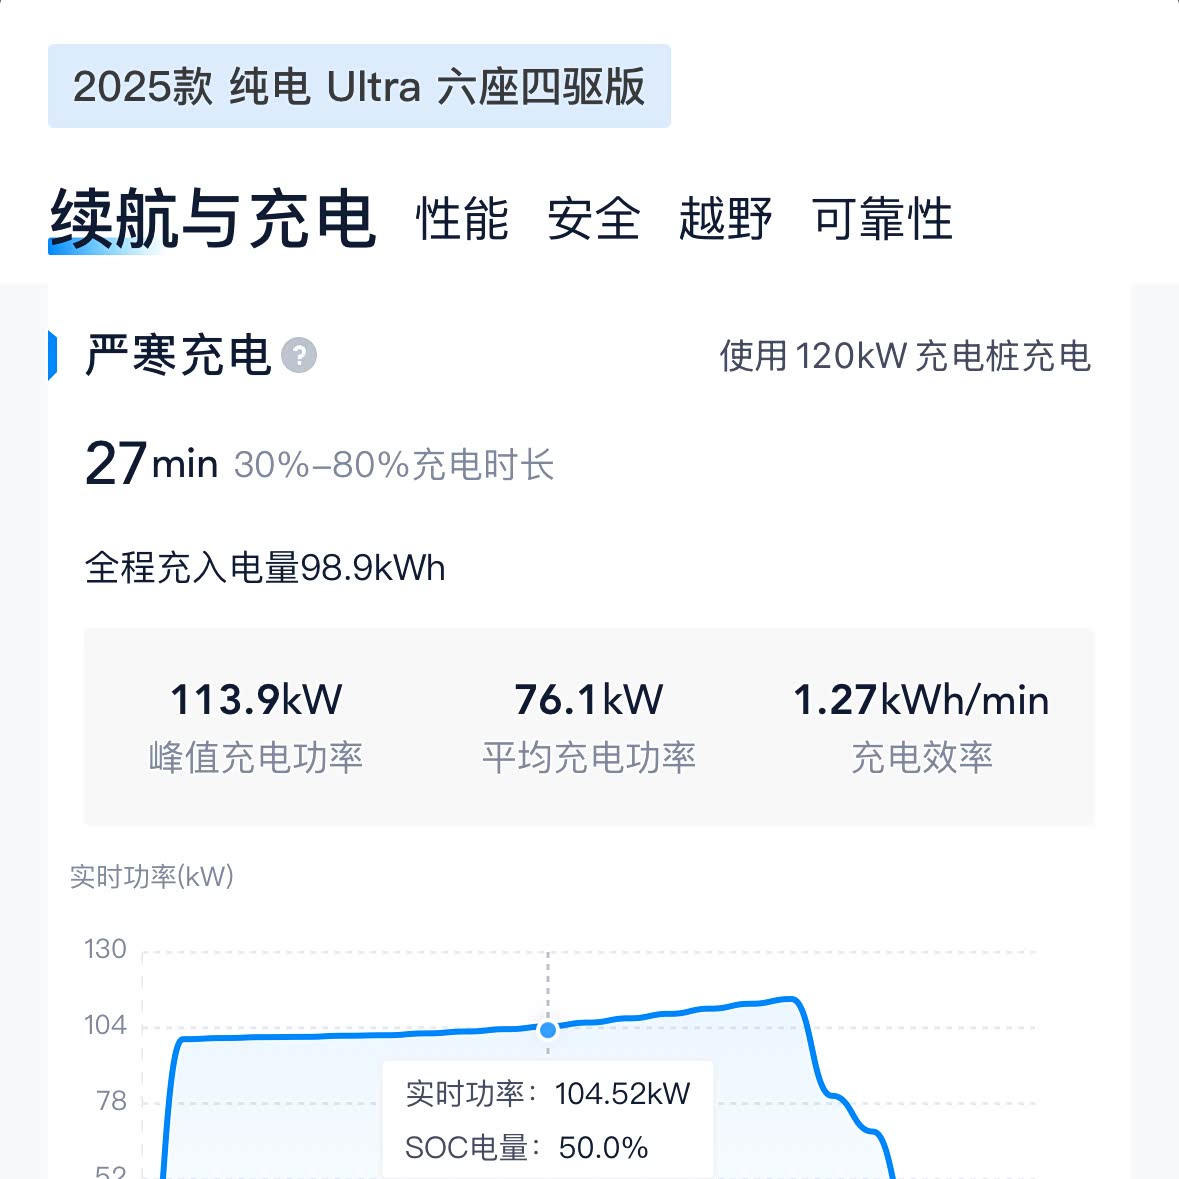Tap the 27min charging duration value
Screen dimensions: 1179x1179
point(151,464)
